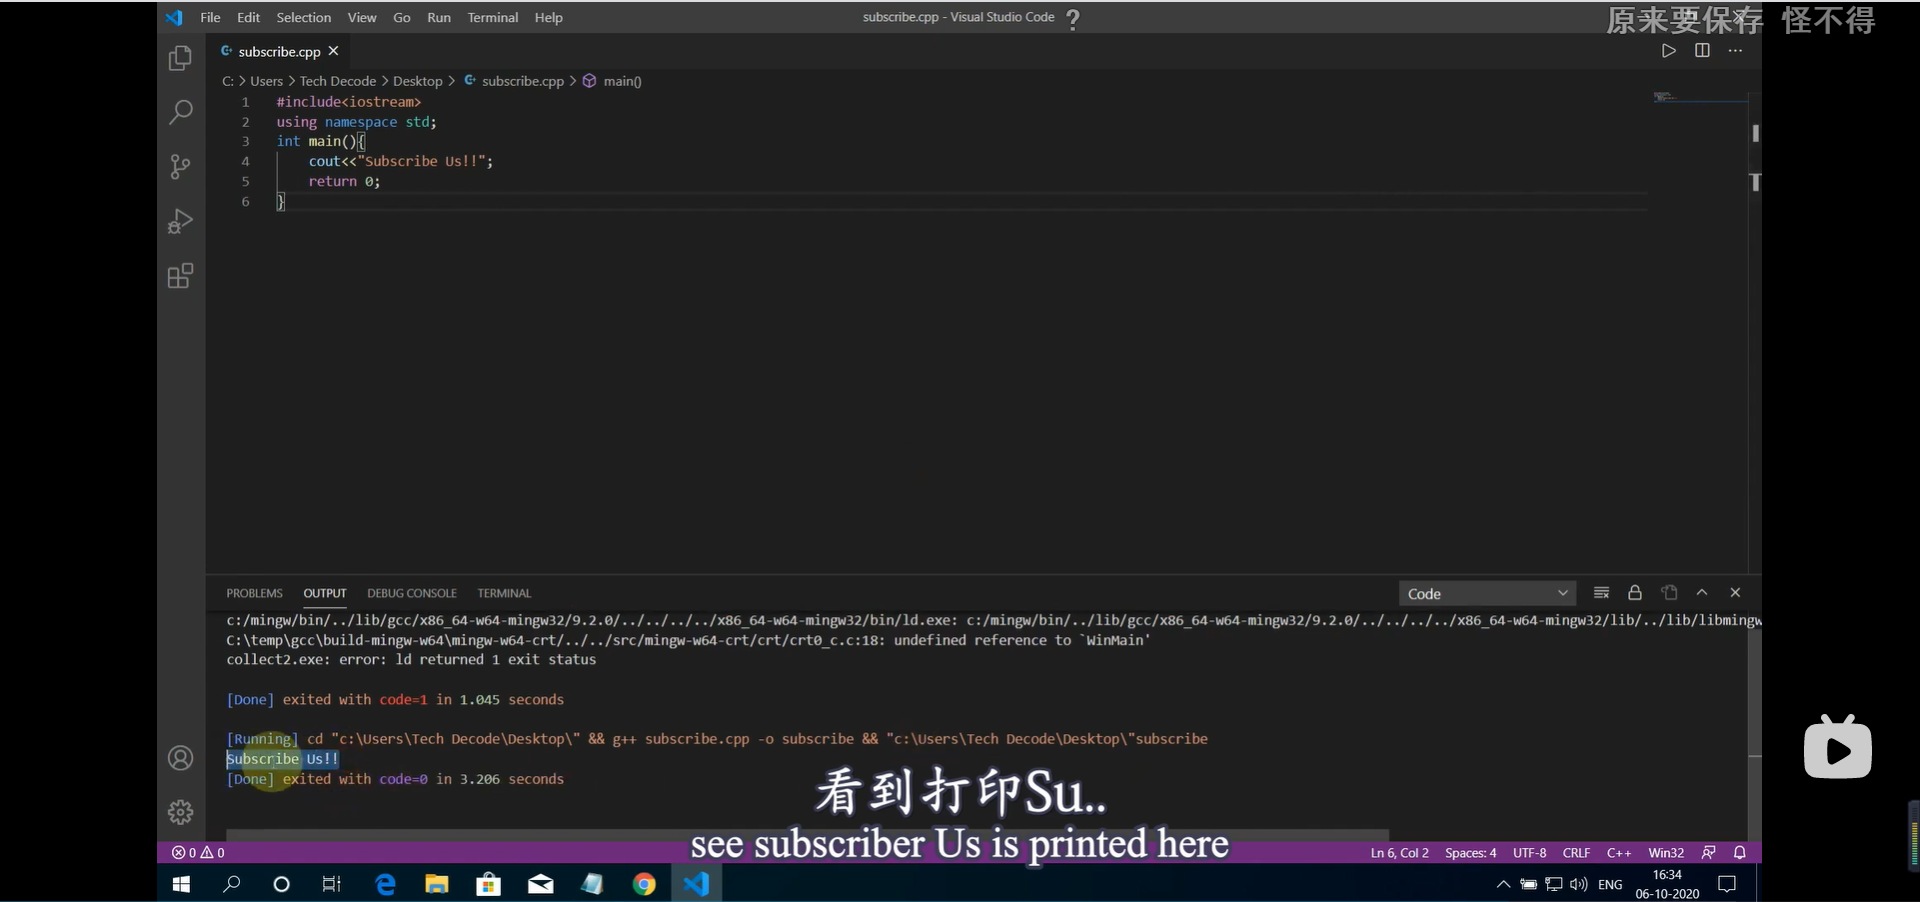Open the Search view in the activity bar
Viewport: 1920px width, 902px height.
180,112
